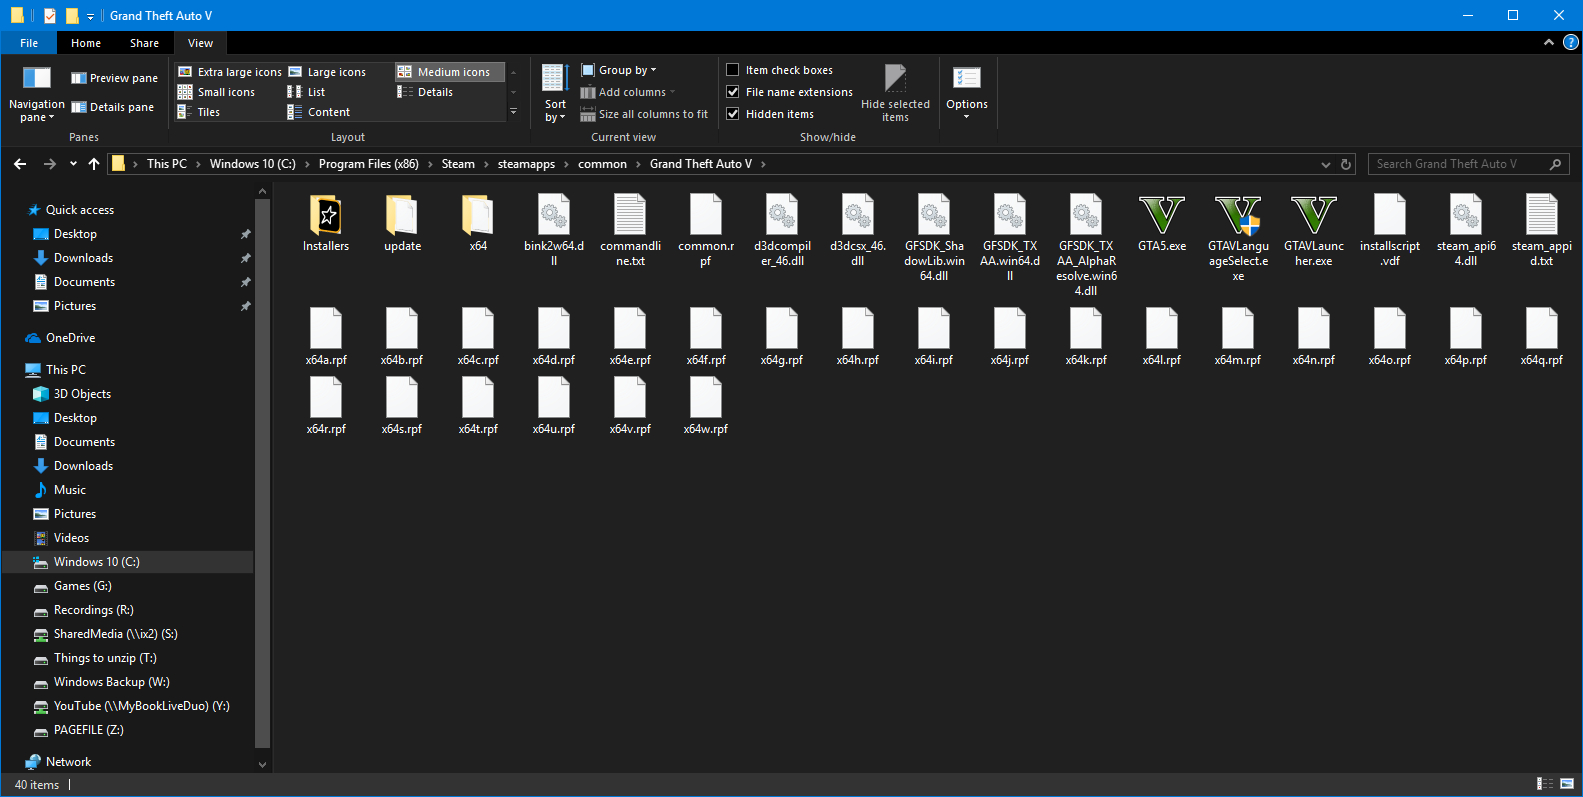Screen dimensions: 1583x797
Task: Toggle the Details pane
Action: point(112,107)
